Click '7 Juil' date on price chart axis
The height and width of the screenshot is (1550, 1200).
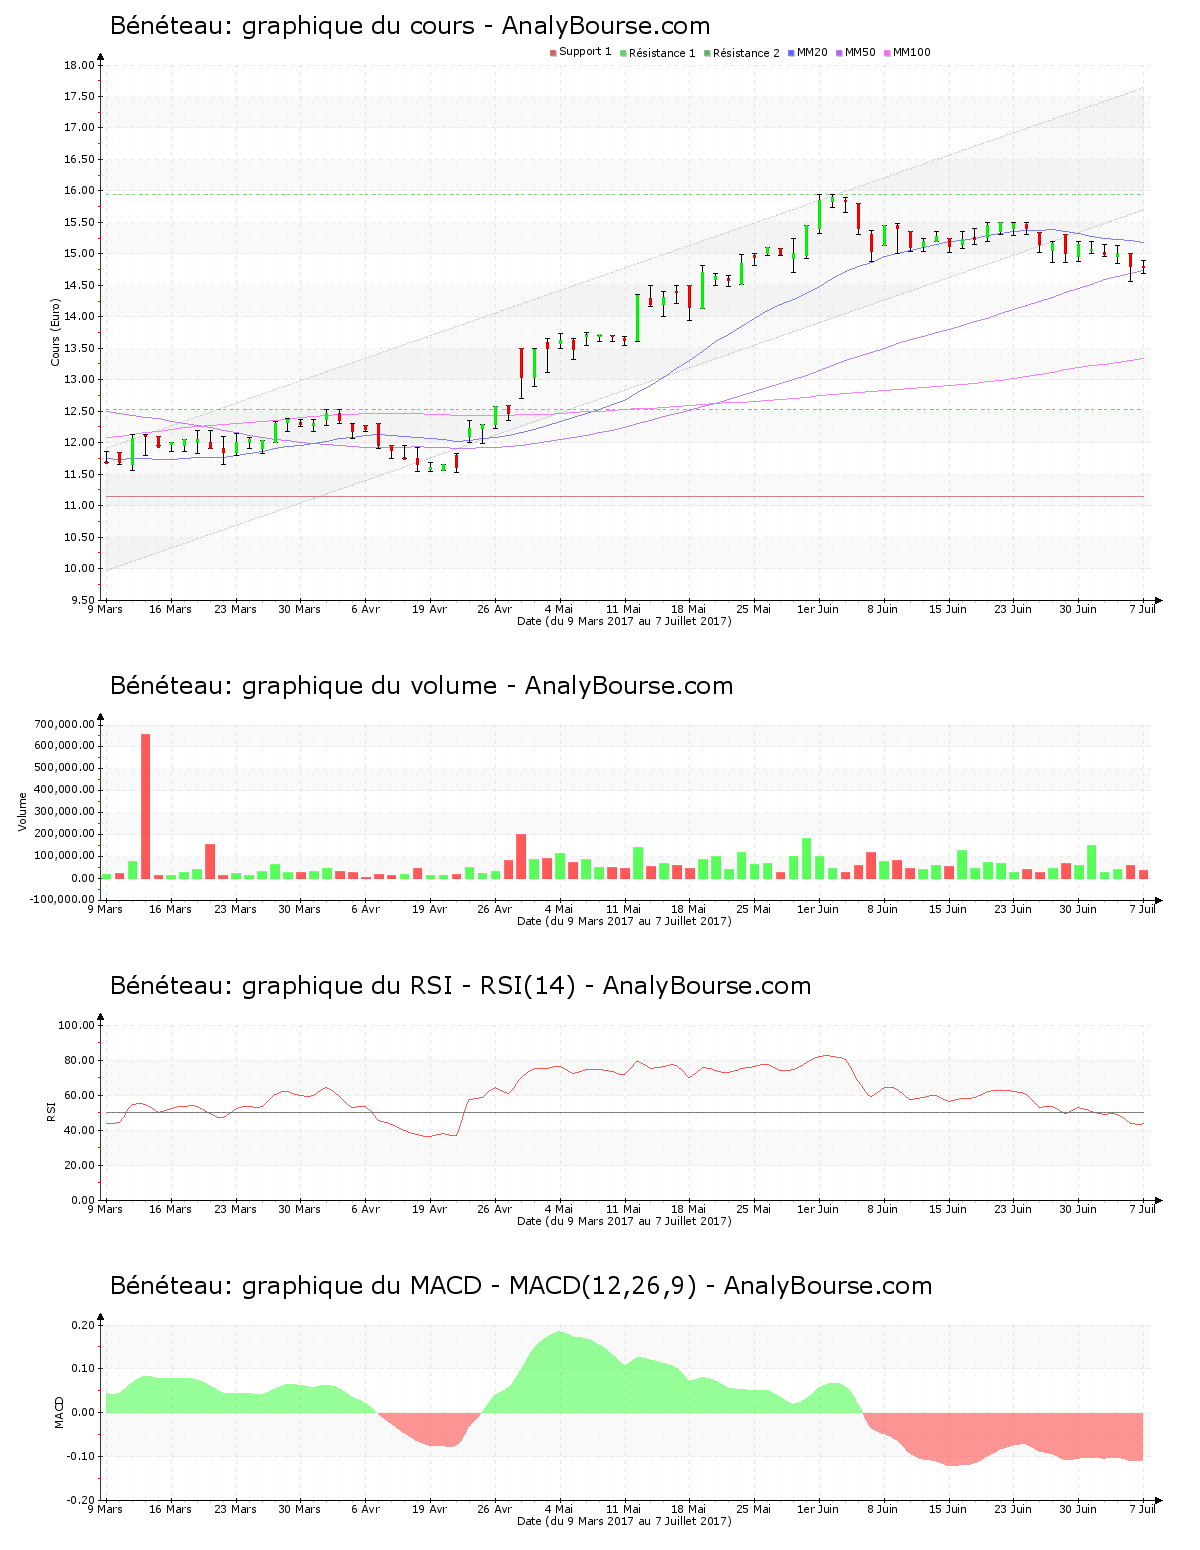[x=1142, y=609]
